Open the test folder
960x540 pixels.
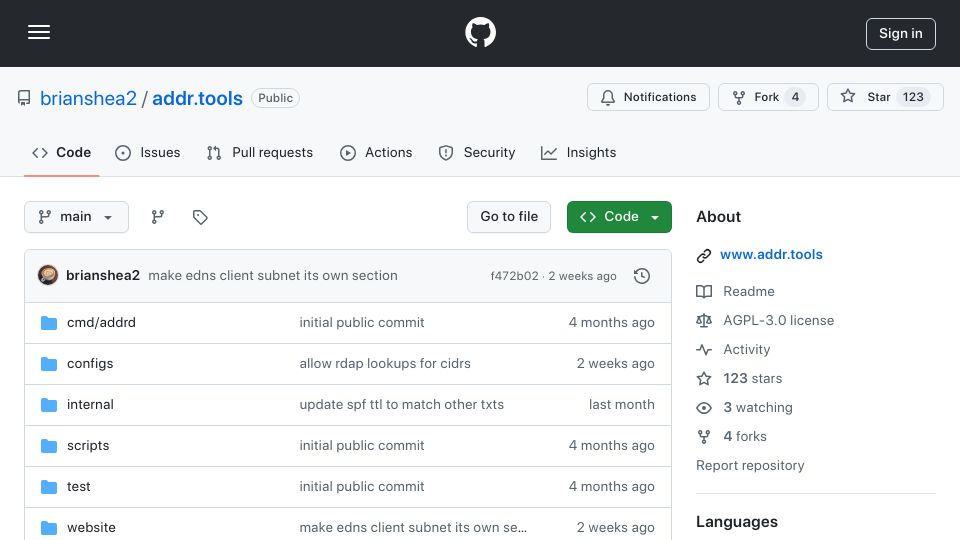(x=78, y=487)
